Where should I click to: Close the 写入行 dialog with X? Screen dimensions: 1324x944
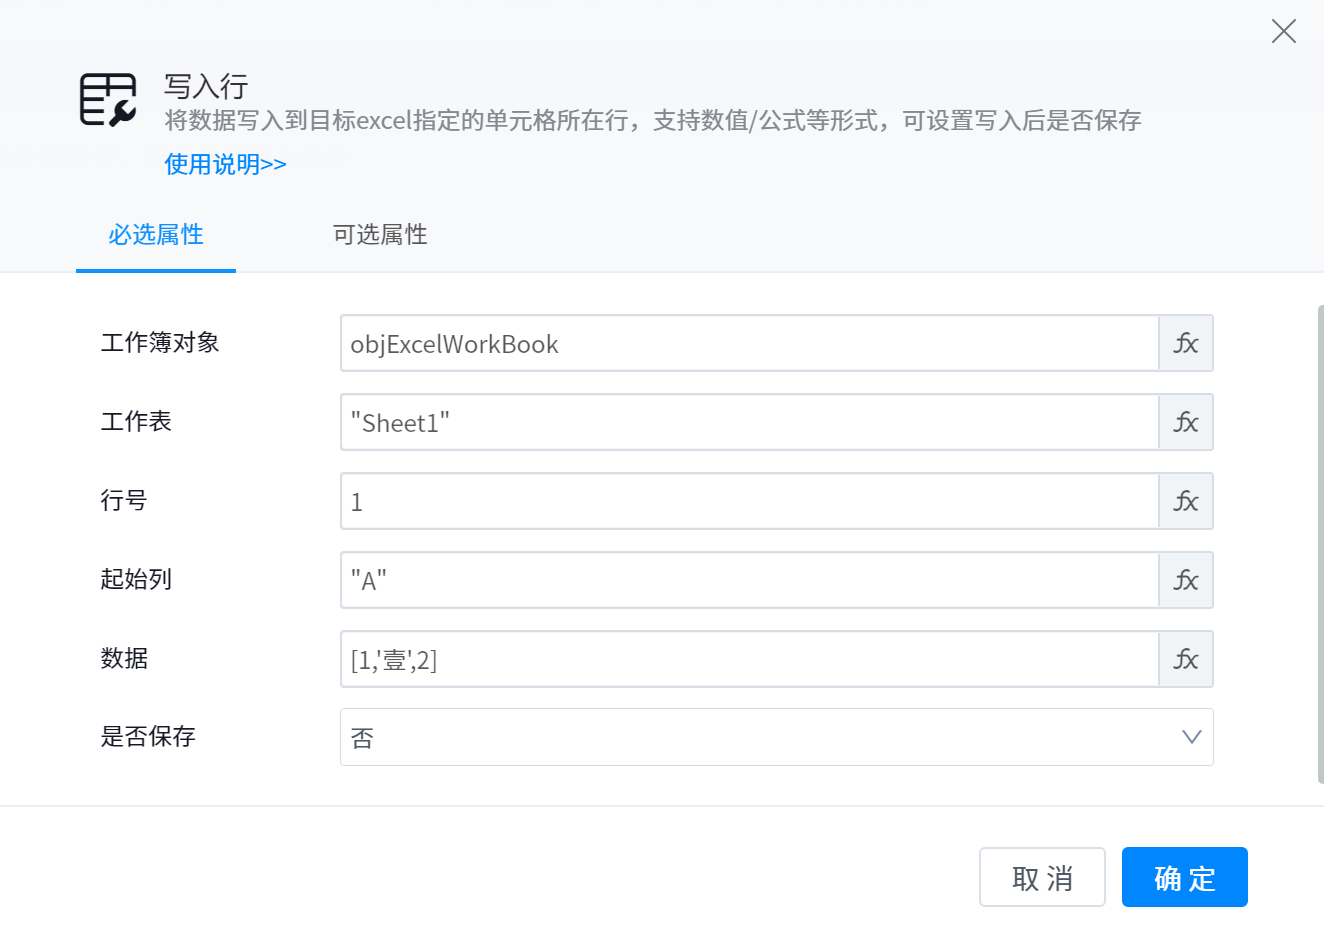(1283, 32)
